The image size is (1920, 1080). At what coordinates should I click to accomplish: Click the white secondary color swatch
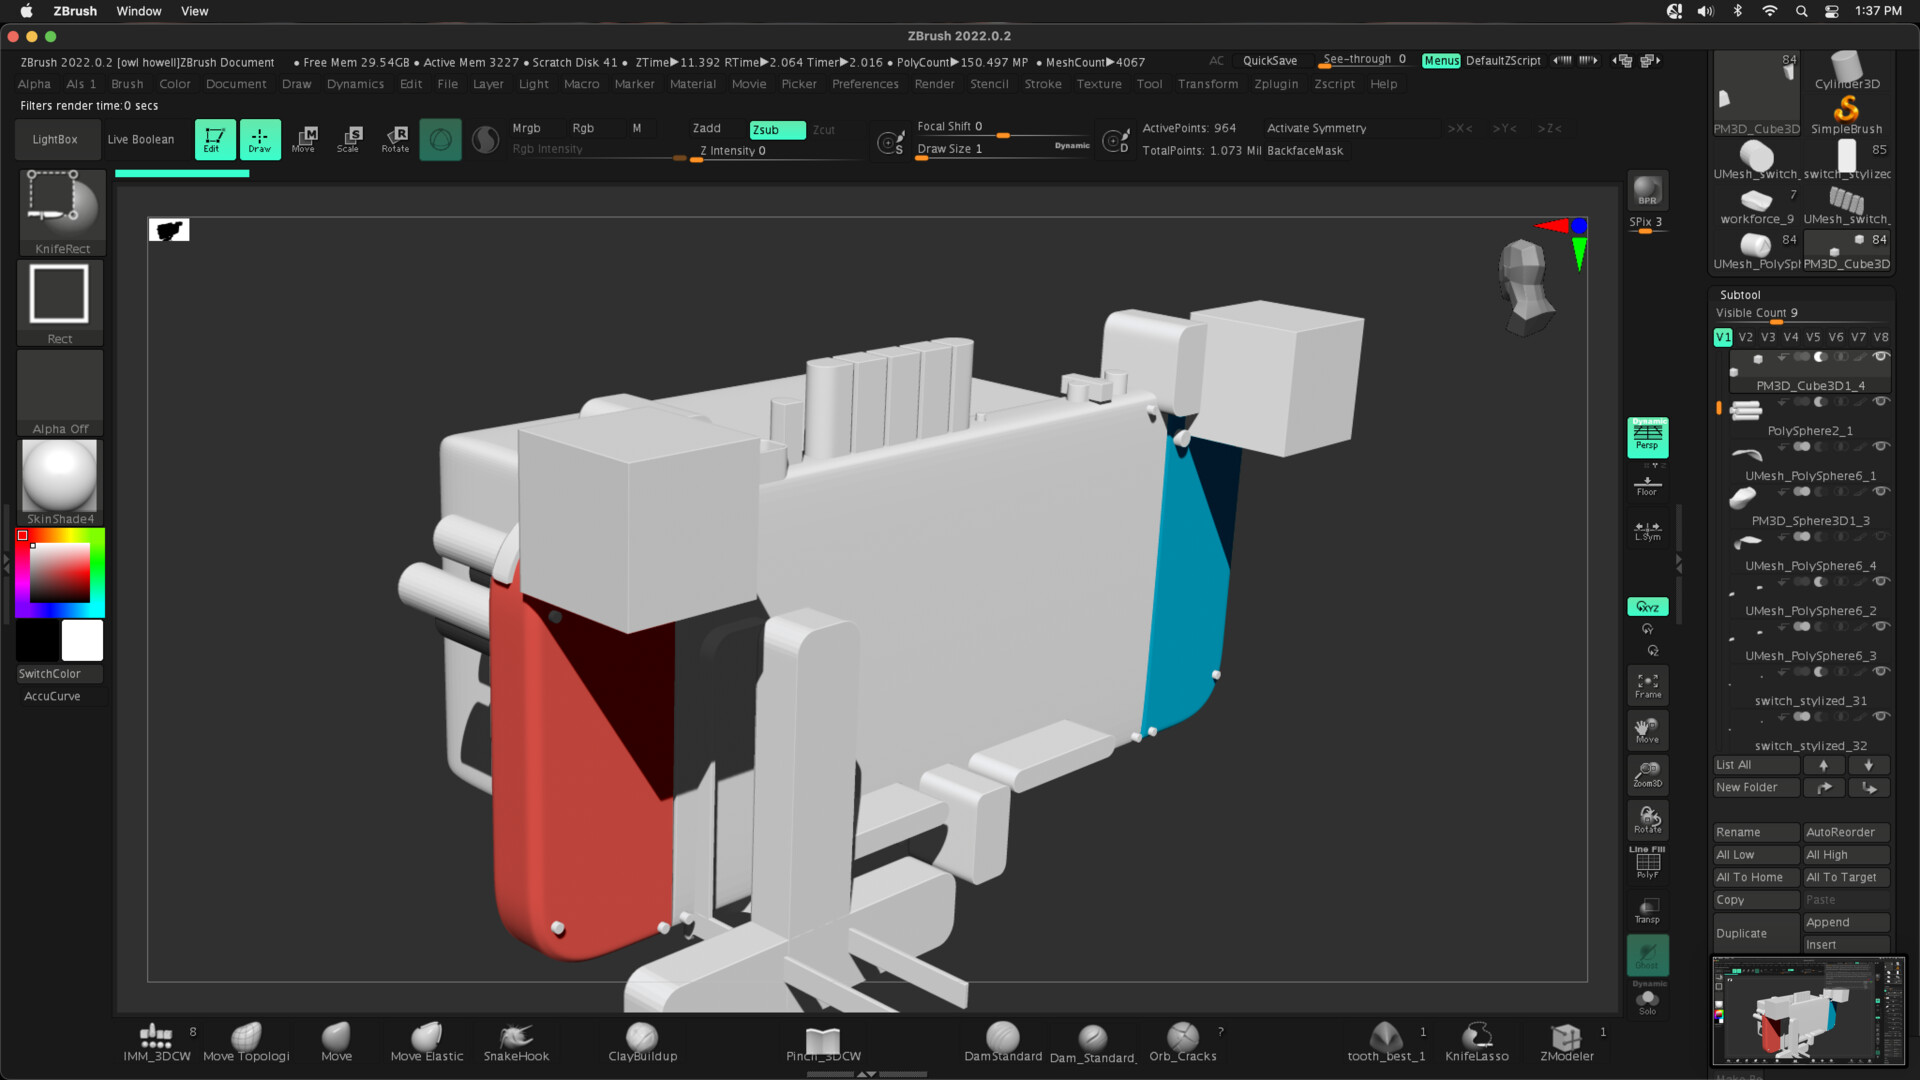click(82, 640)
